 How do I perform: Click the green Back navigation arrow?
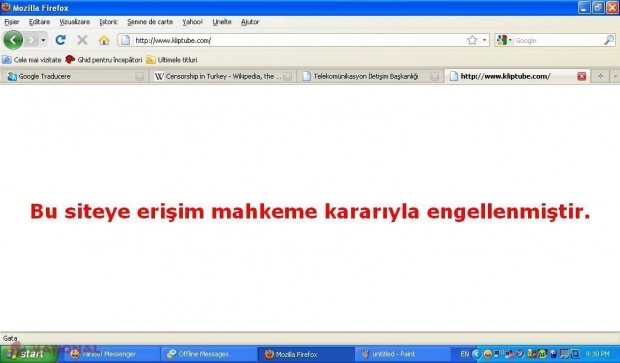(13, 40)
